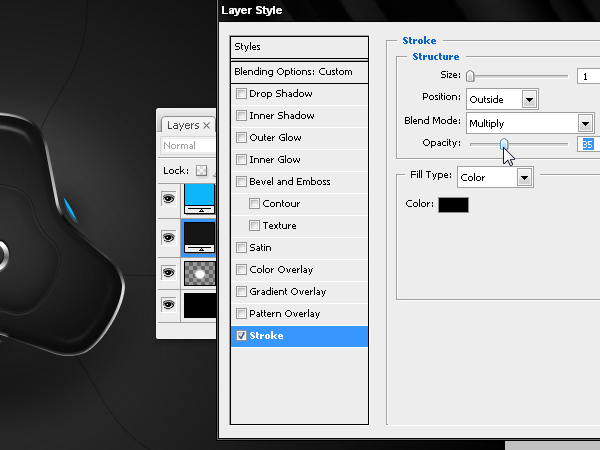600x450 pixels.
Task: Enable the Inner Shadow checkbox
Action: pos(241,116)
